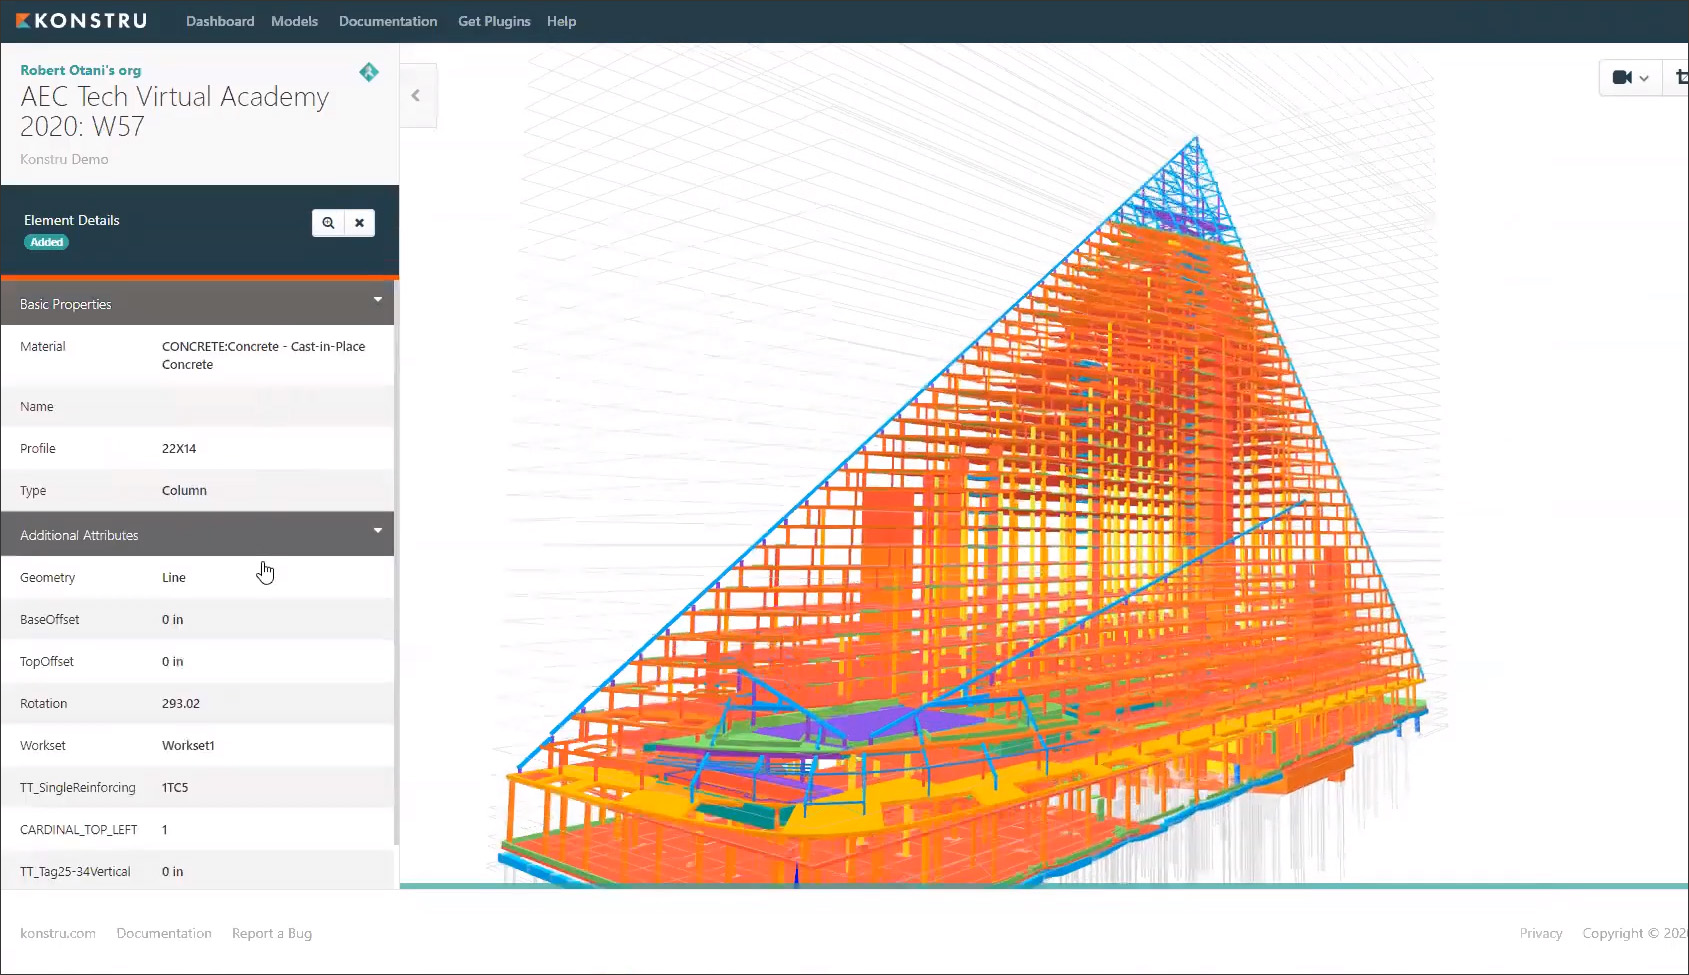Click the TT_Tag25-34Vertical attribute label
1689x975 pixels.
[75, 871]
